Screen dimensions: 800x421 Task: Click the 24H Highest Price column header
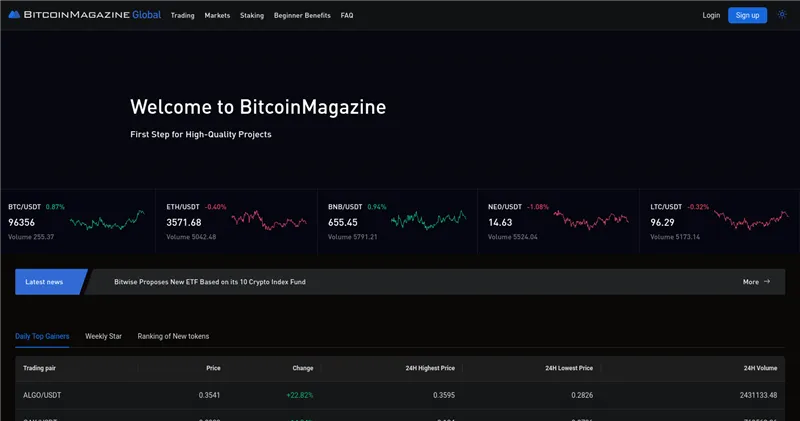pyautogui.click(x=430, y=368)
